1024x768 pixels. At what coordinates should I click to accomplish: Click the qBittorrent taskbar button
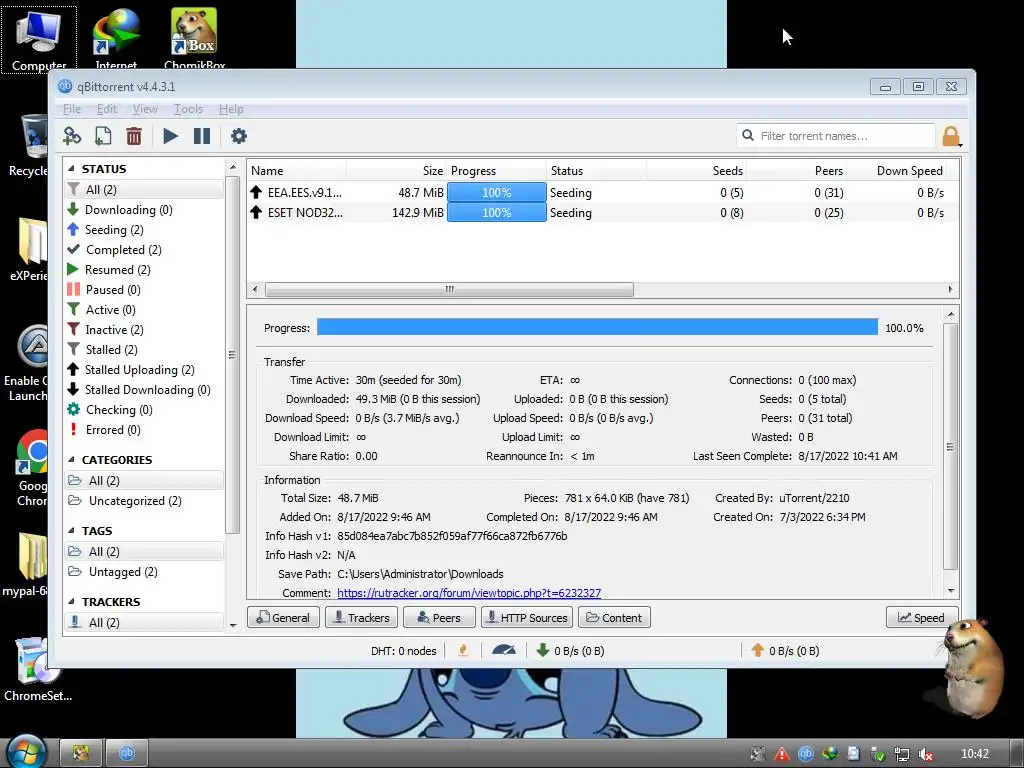click(127, 754)
